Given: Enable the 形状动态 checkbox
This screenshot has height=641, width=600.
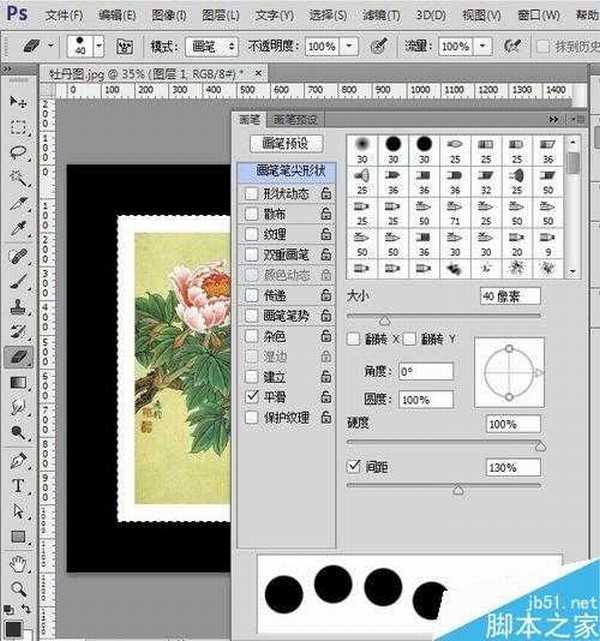Looking at the screenshot, I should (x=250, y=194).
